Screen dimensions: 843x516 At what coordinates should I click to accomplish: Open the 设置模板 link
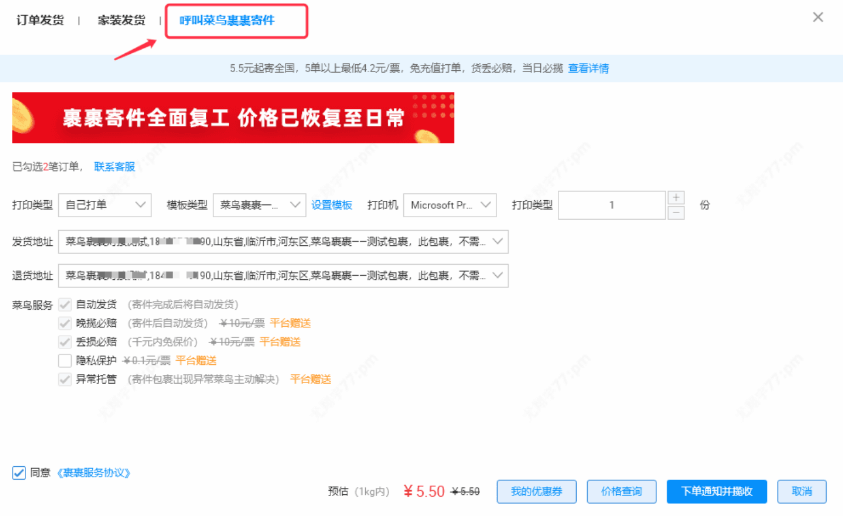pyautogui.click(x=332, y=205)
